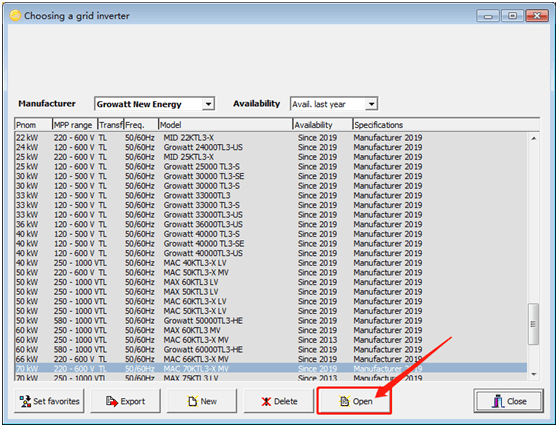Select the MAX 60KTL3 LV row
558x427 pixels.
click(x=271, y=282)
